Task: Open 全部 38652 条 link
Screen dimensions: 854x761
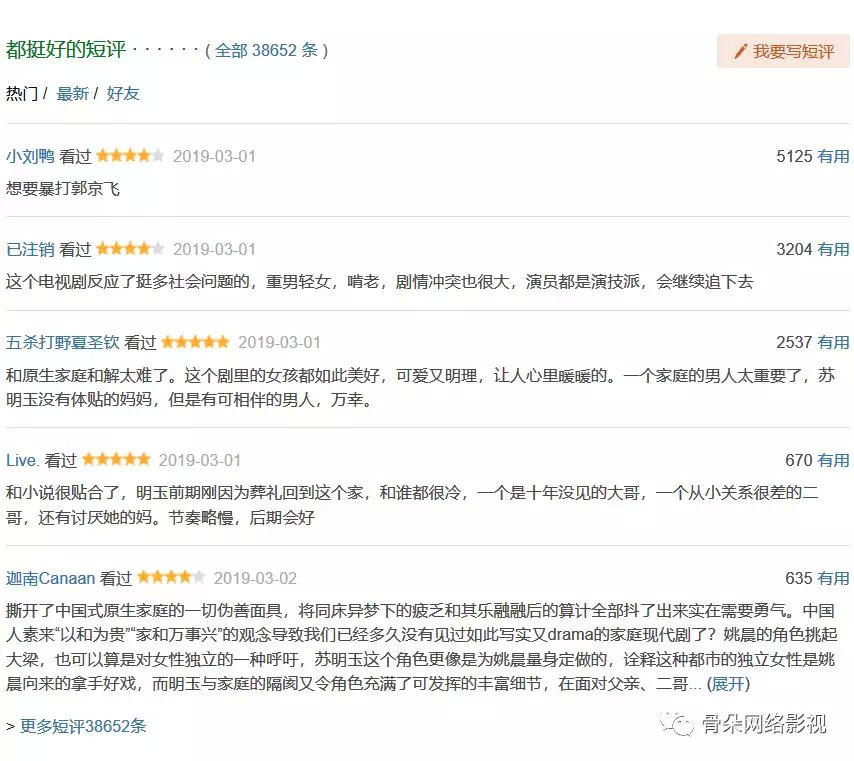Action: click(x=266, y=50)
